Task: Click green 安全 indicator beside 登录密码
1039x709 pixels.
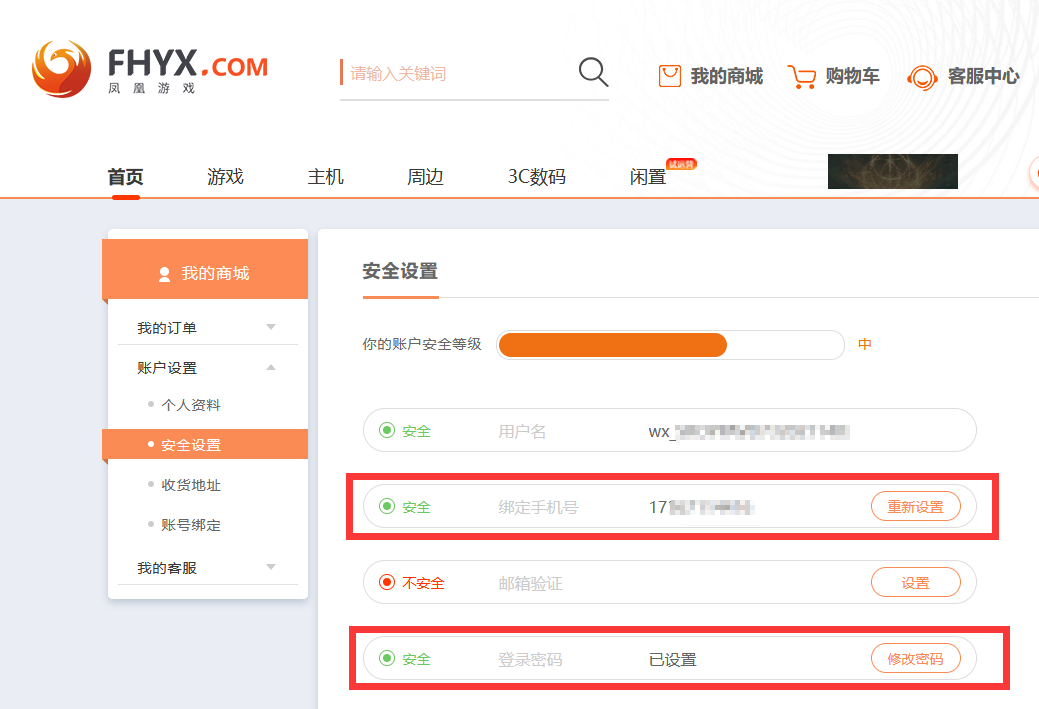Action: tap(387, 659)
